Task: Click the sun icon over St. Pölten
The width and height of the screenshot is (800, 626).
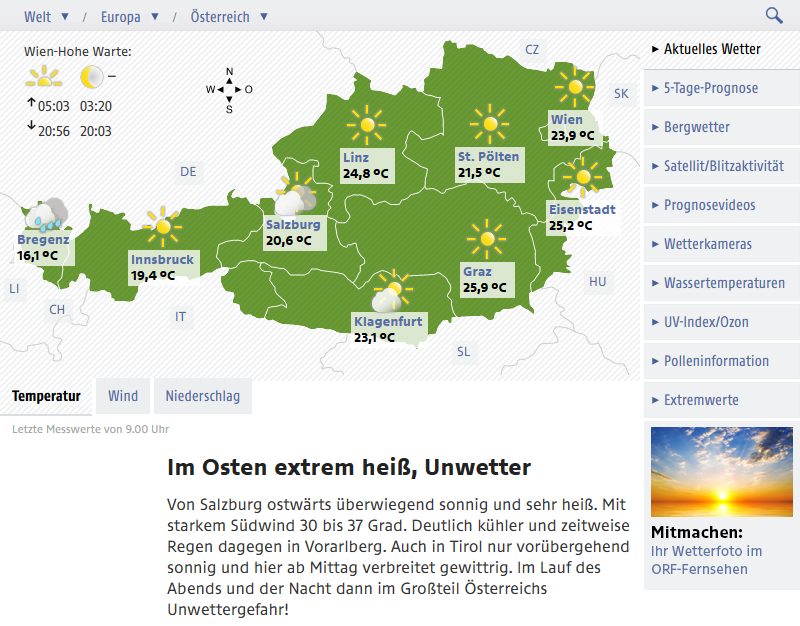Action: pos(489,125)
